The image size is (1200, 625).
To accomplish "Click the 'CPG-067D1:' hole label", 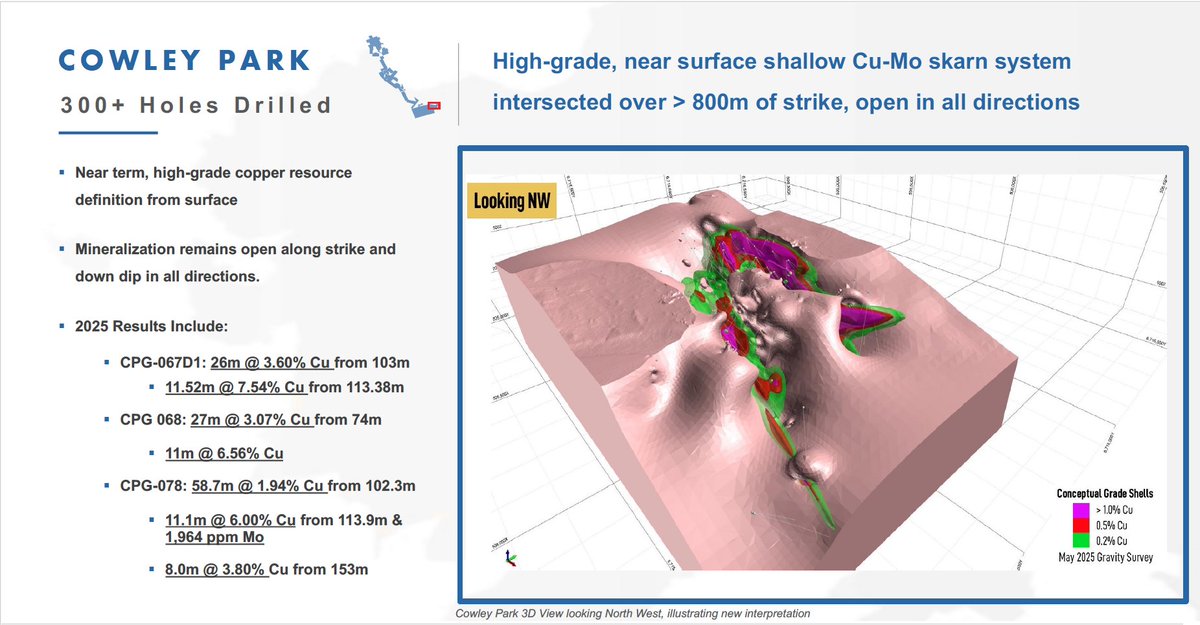I will click(164, 361).
